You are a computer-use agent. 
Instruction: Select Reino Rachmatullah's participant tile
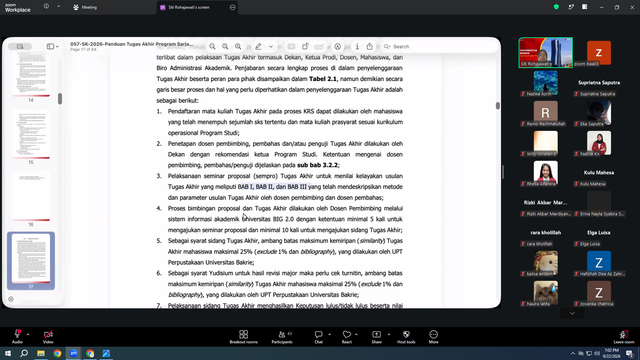point(545,113)
